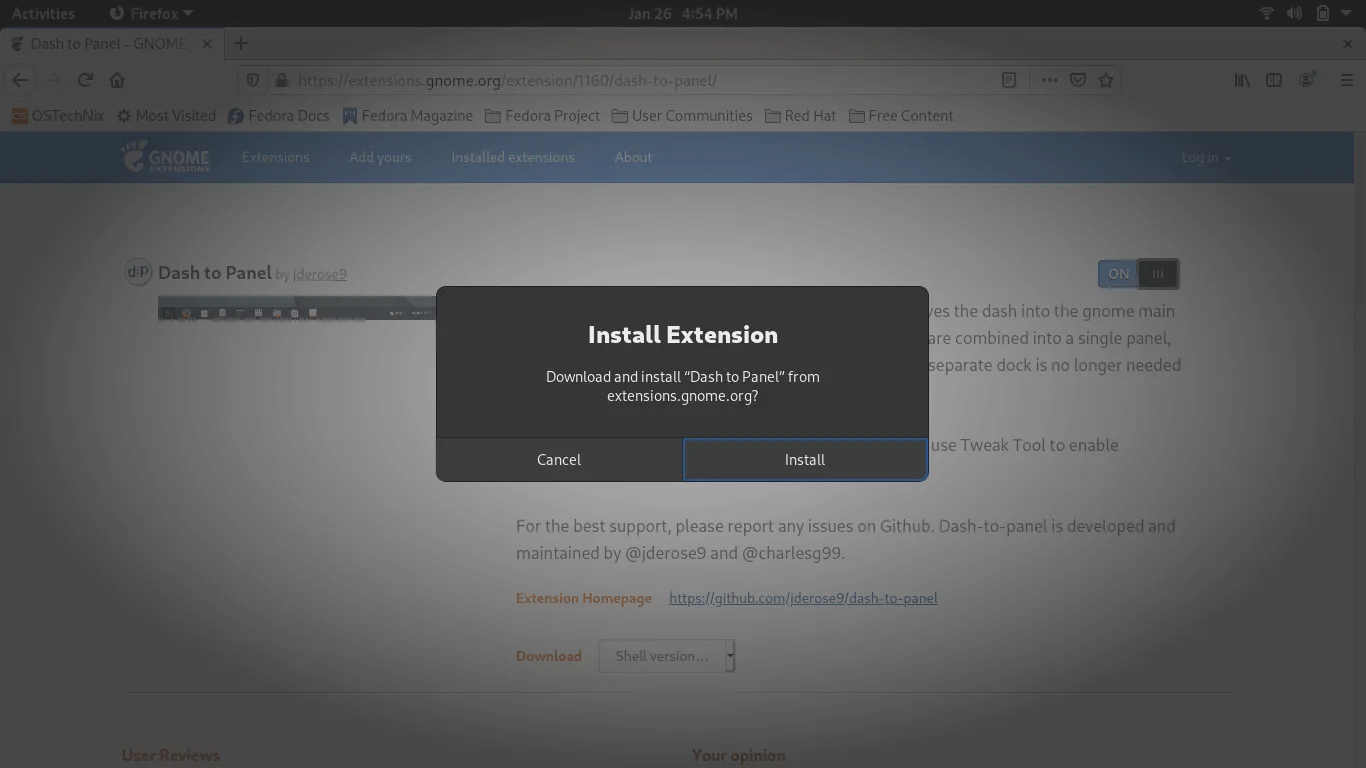Open the Firefox Account icon
The height and width of the screenshot is (768, 1366).
pyautogui.click(x=1307, y=80)
